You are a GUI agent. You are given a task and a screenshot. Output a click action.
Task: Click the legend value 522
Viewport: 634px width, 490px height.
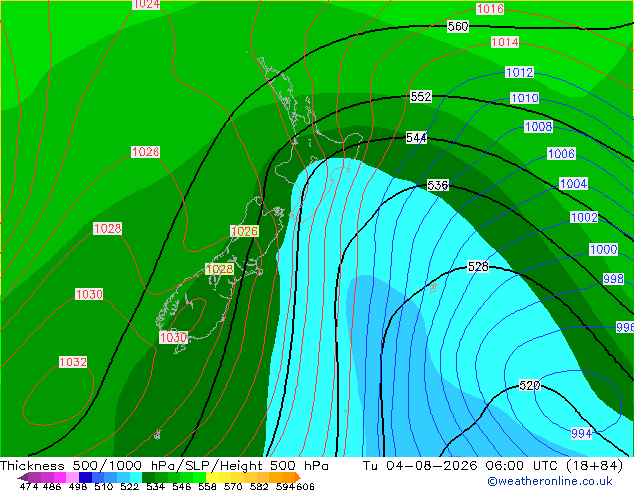129,486
